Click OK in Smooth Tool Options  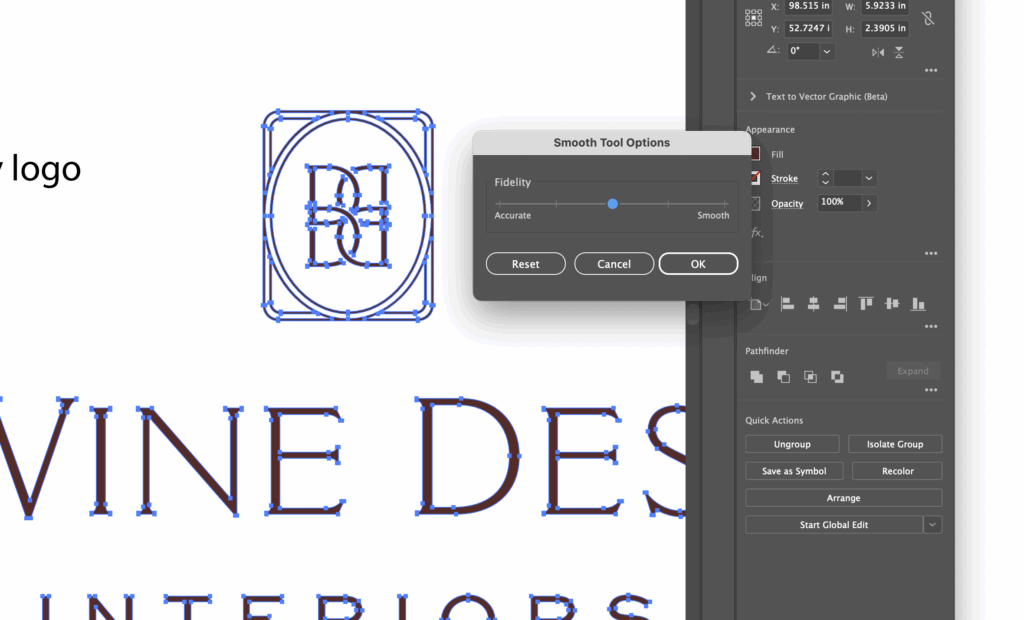[x=698, y=264]
